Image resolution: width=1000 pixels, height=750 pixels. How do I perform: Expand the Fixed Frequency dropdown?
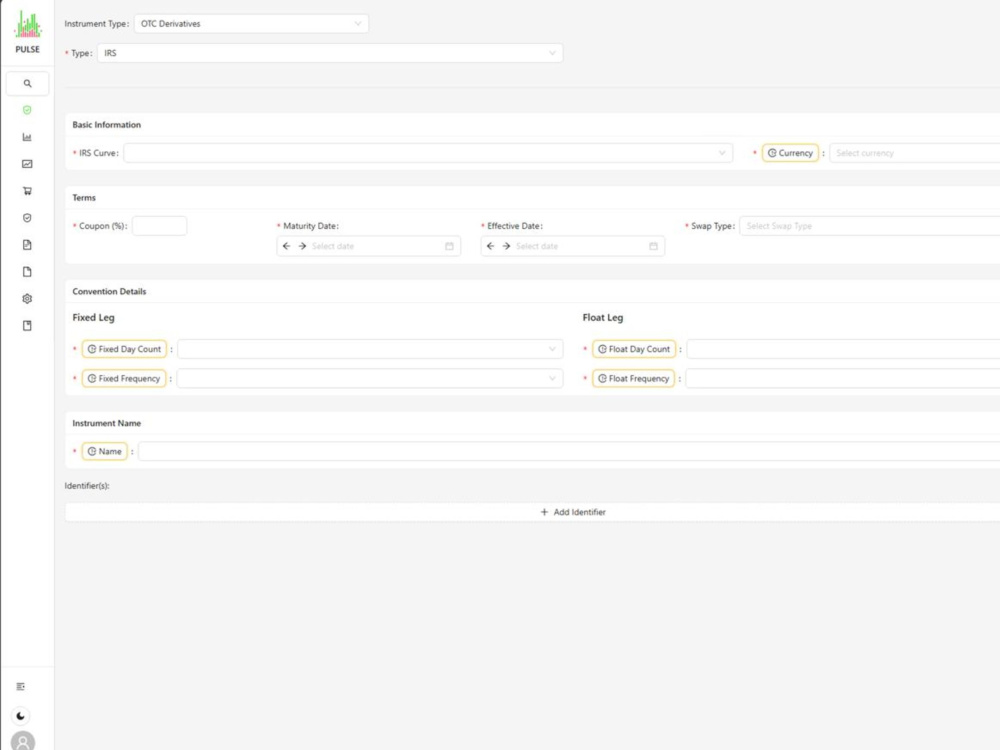pyautogui.click(x=370, y=378)
